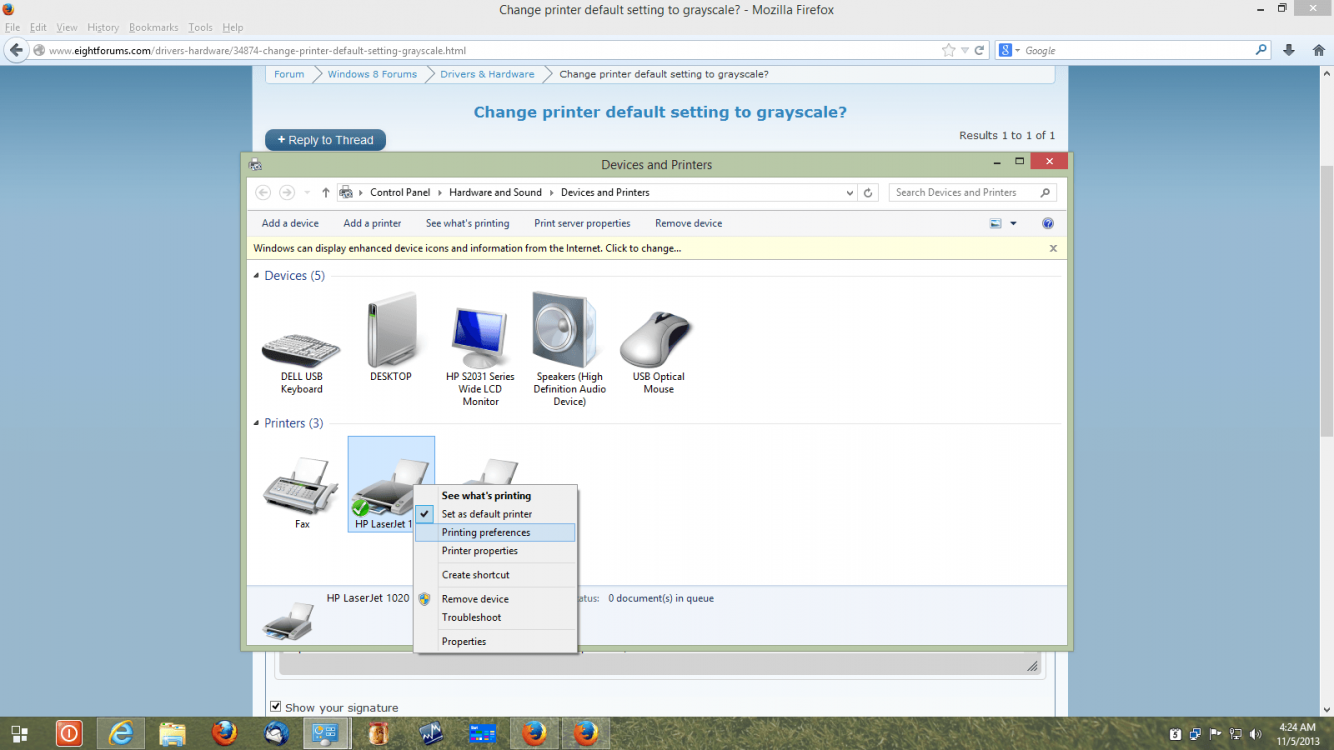Switch to the Control Panel taskbar window

point(326,734)
